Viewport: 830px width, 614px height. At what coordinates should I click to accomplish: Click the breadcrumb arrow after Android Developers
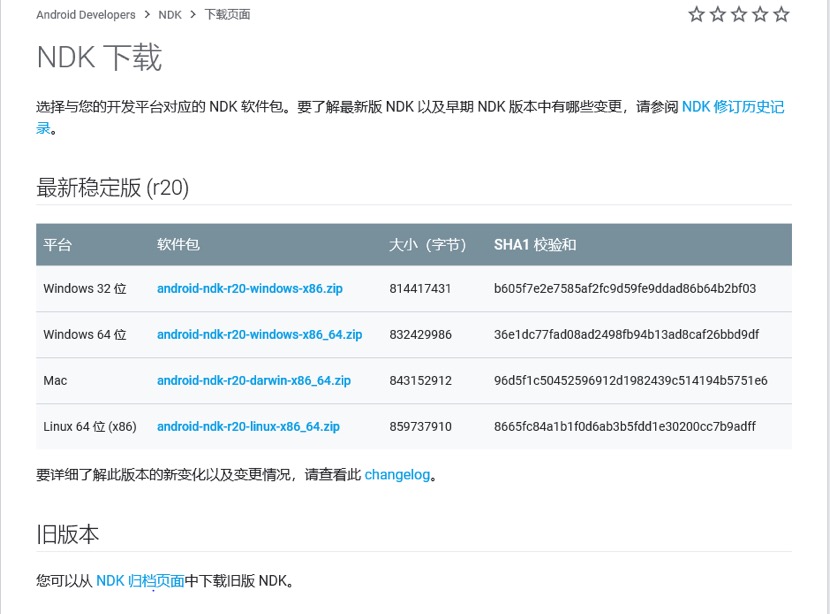146,14
